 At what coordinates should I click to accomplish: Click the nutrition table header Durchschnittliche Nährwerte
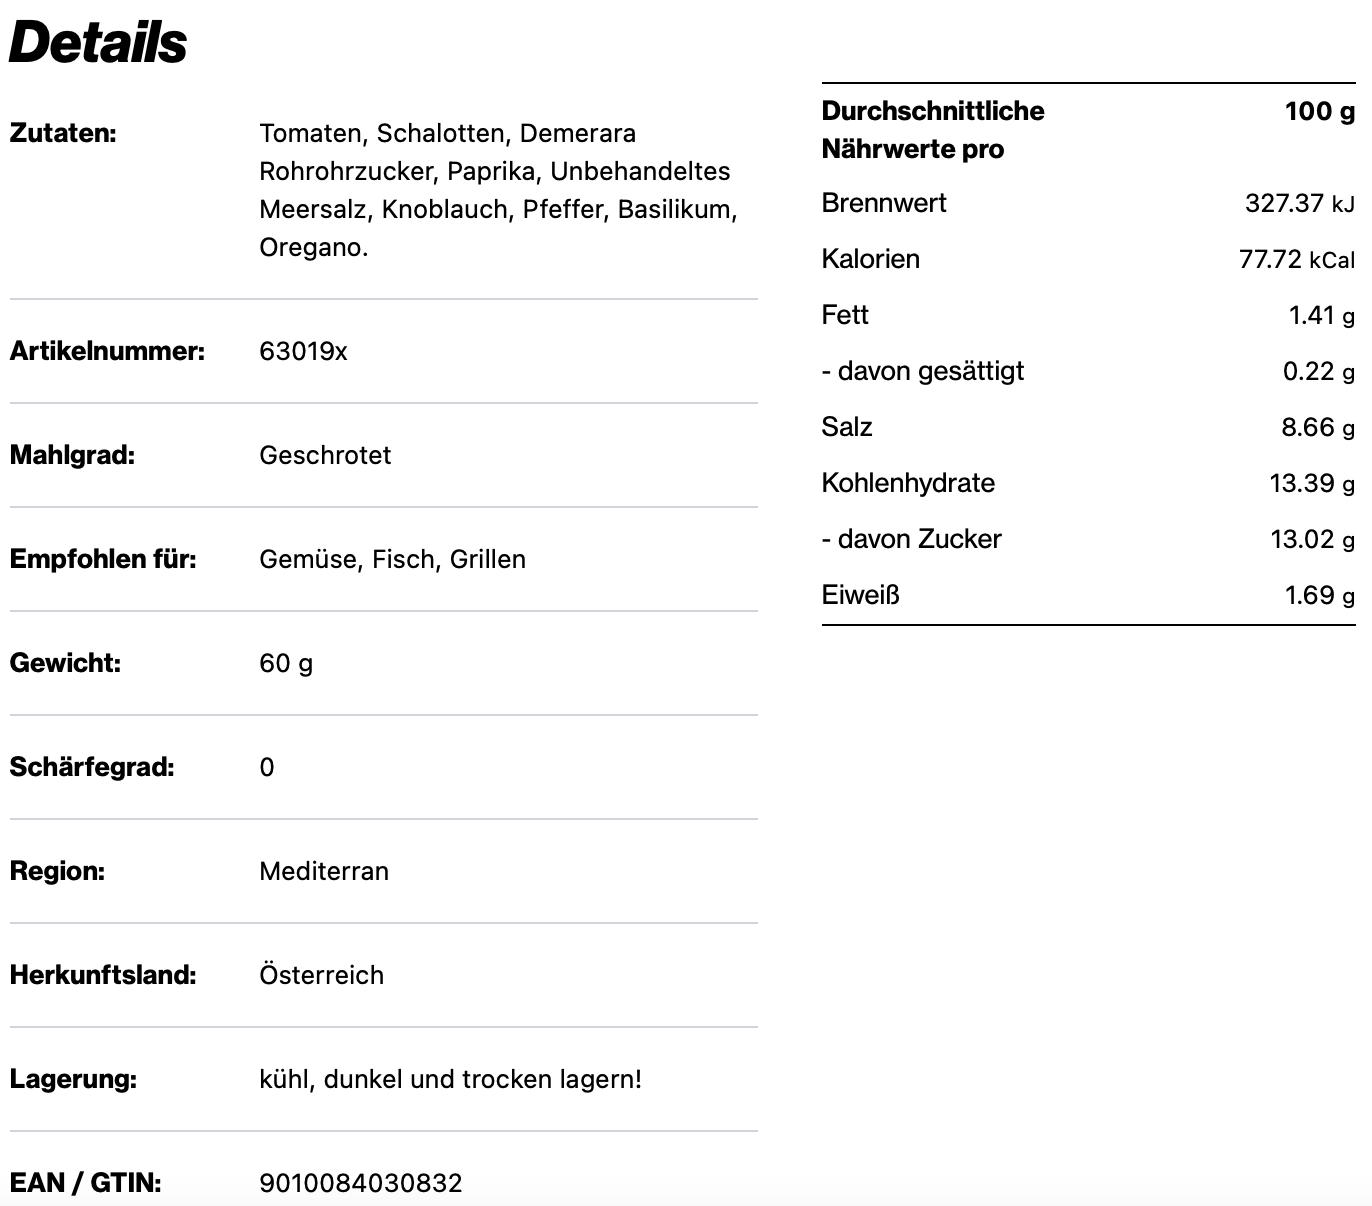pyautogui.click(x=932, y=130)
